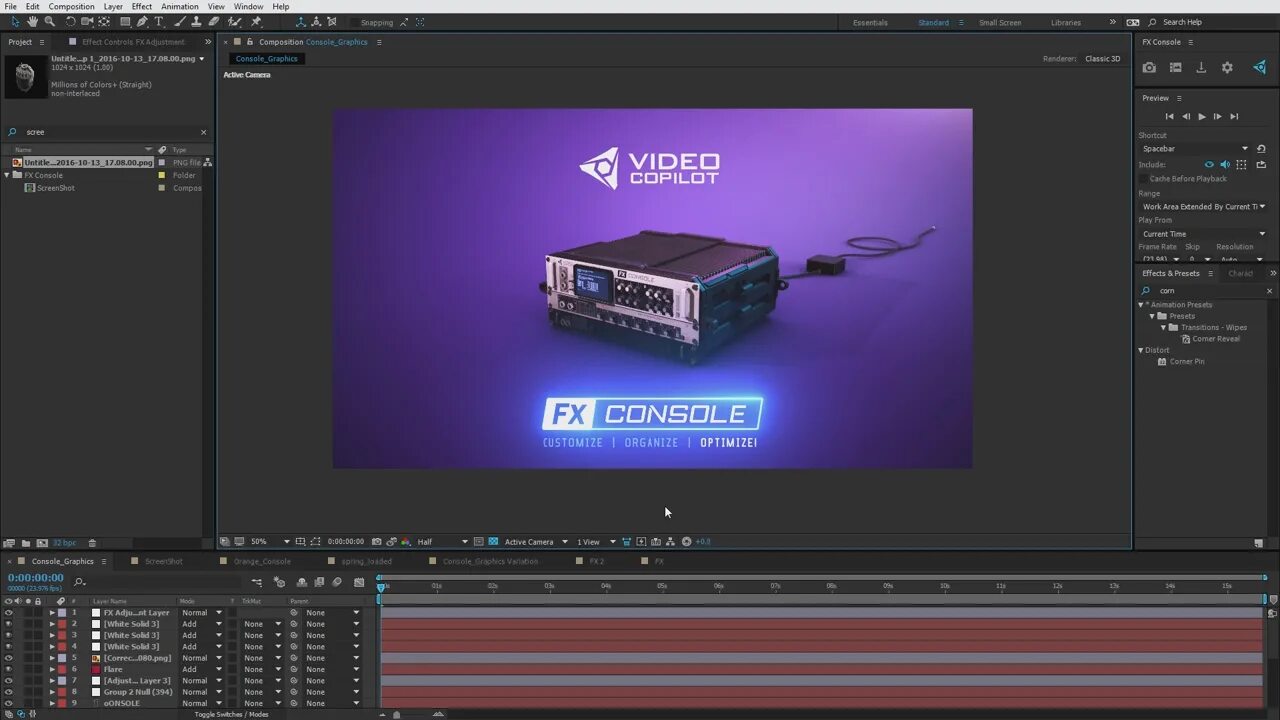The height and width of the screenshot is (720, 1280).
Task: Open the Half resolution dropdown
Action: point(442,542)
